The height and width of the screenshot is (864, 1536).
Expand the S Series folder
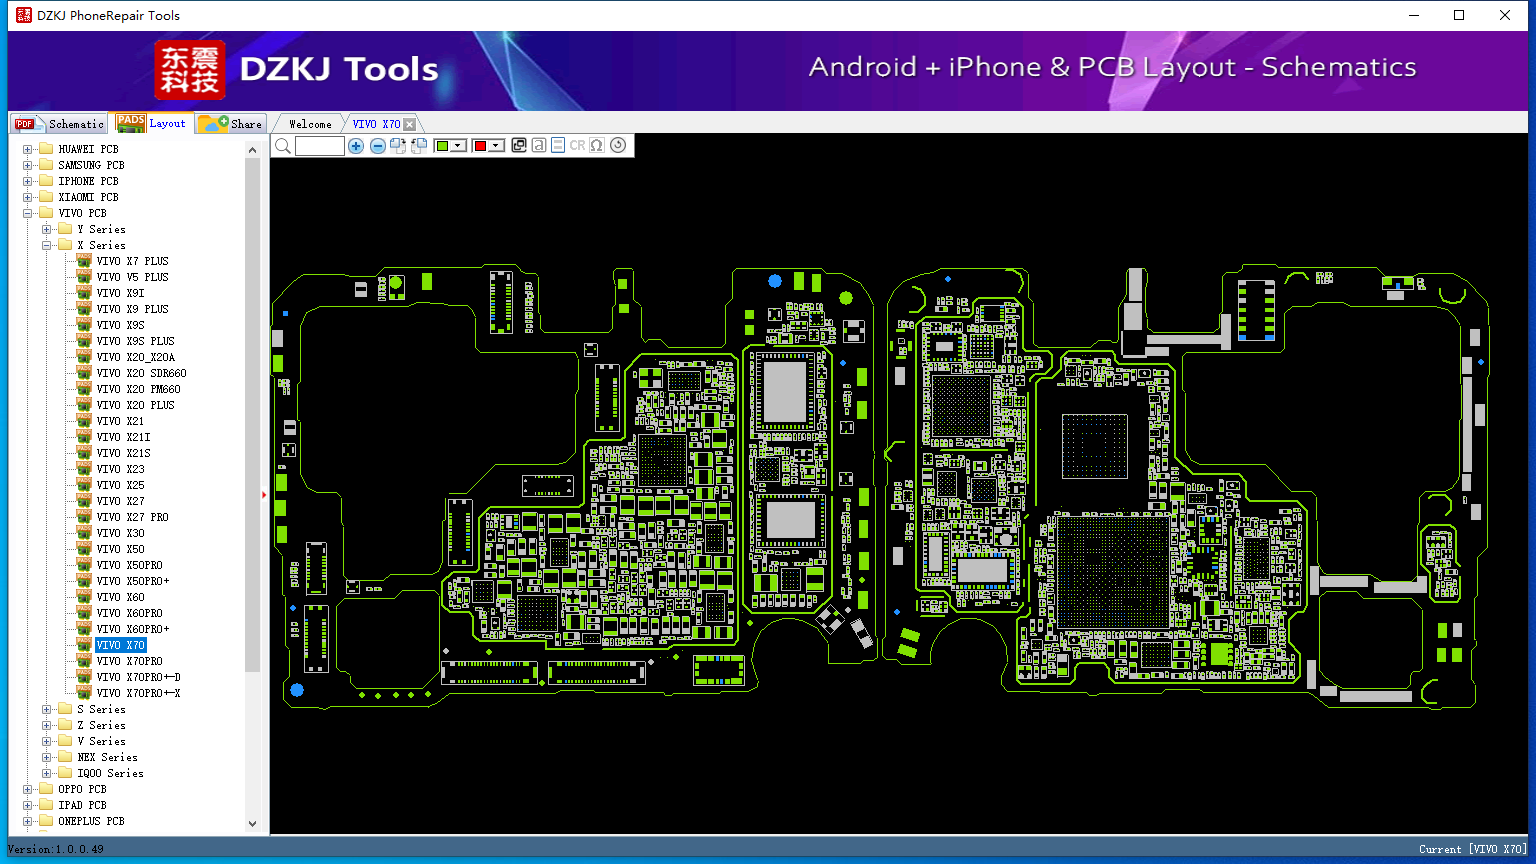(x=47, y=709)
